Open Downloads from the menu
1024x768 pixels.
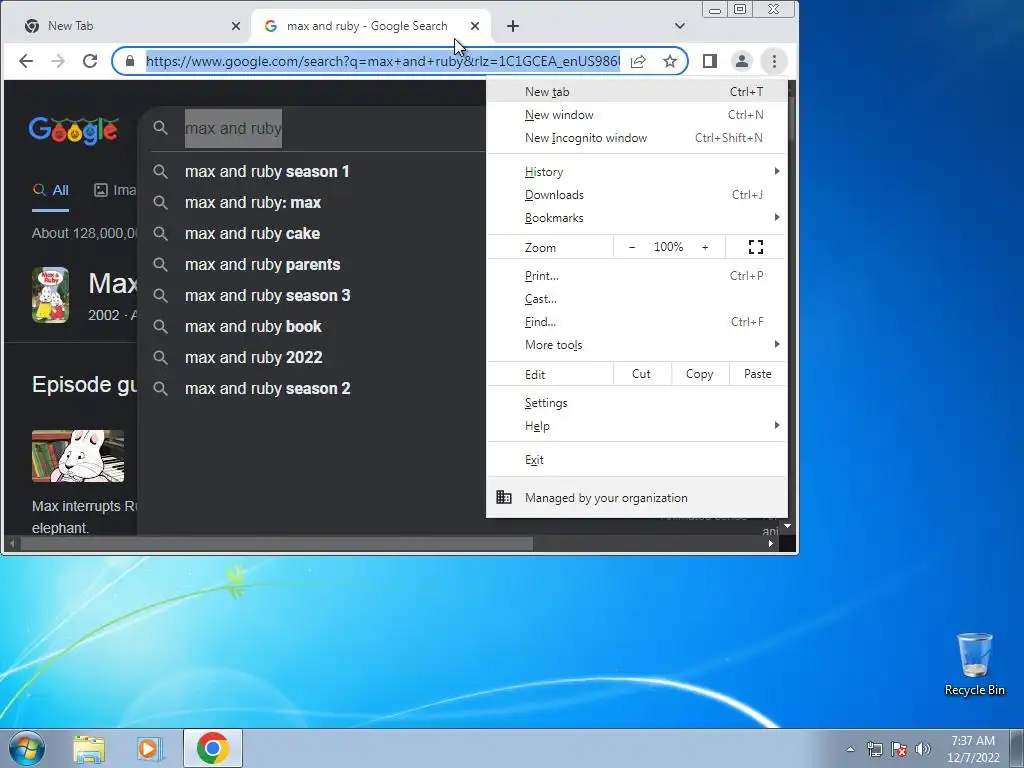(x=636, y=195)
